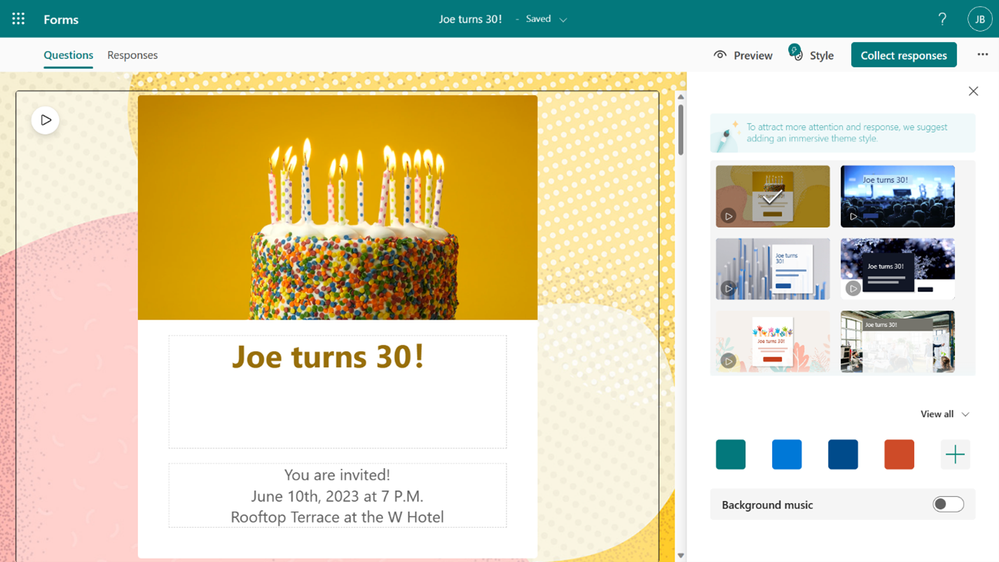Select the teal color swatch
The width and height of the screenshot is (999, 562).
(x=731, y=454)
